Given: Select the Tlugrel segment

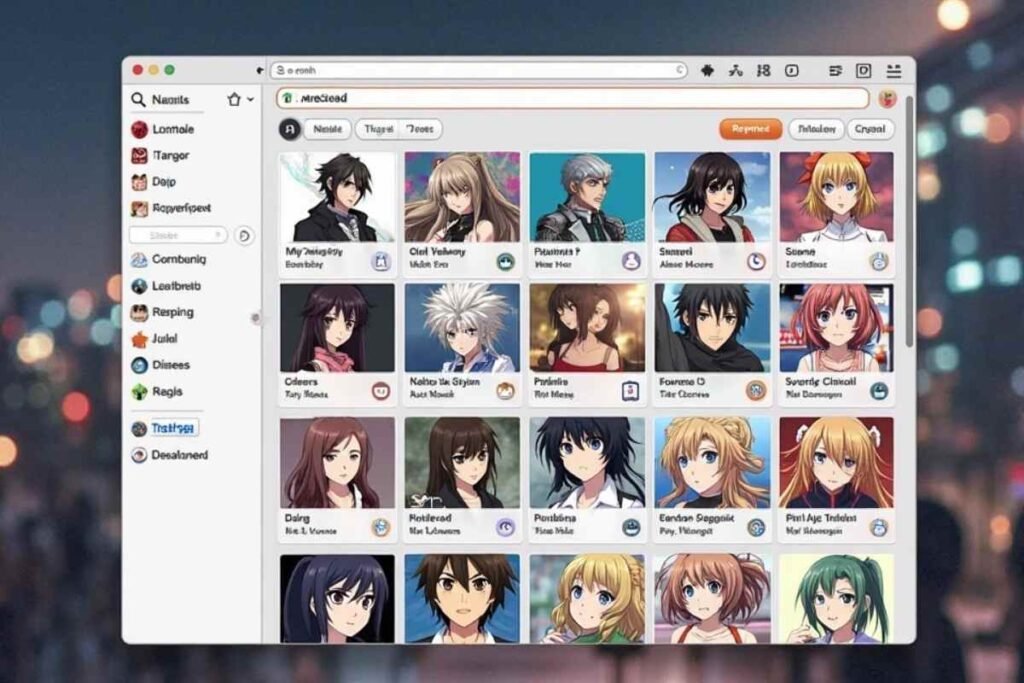Looking at the screenshot, I should [379, 129].
